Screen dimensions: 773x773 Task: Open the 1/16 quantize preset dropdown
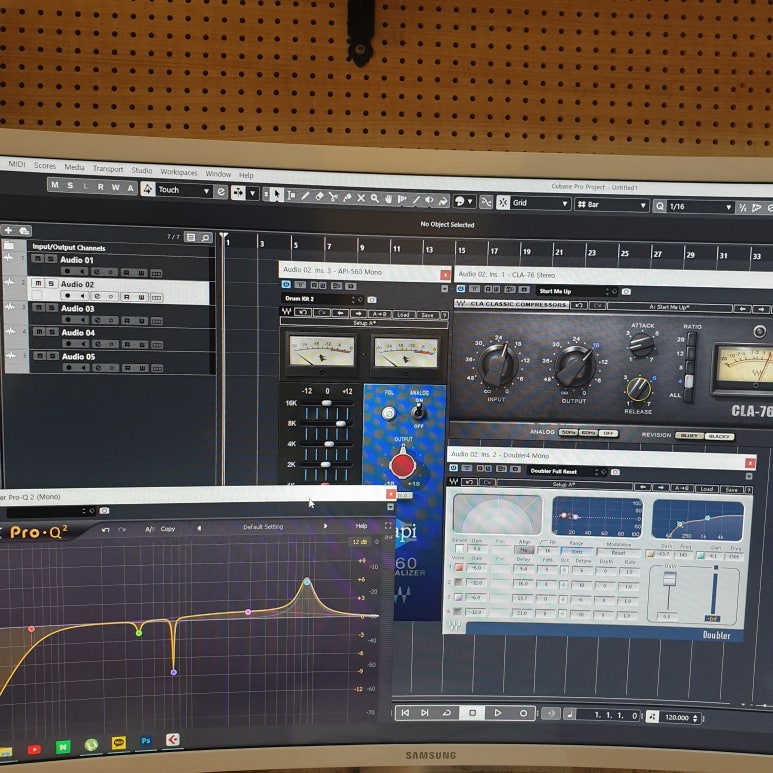[x=700, y=207]
